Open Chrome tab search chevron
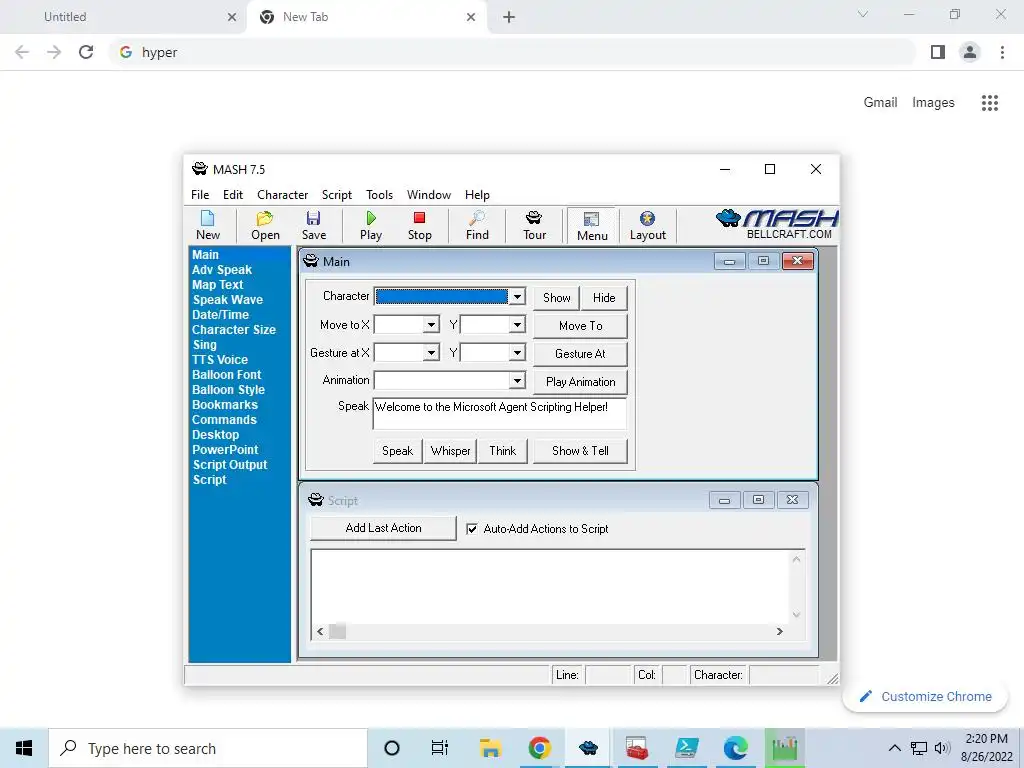This screenshot has height=768, width=1024. tap(863, 14)
